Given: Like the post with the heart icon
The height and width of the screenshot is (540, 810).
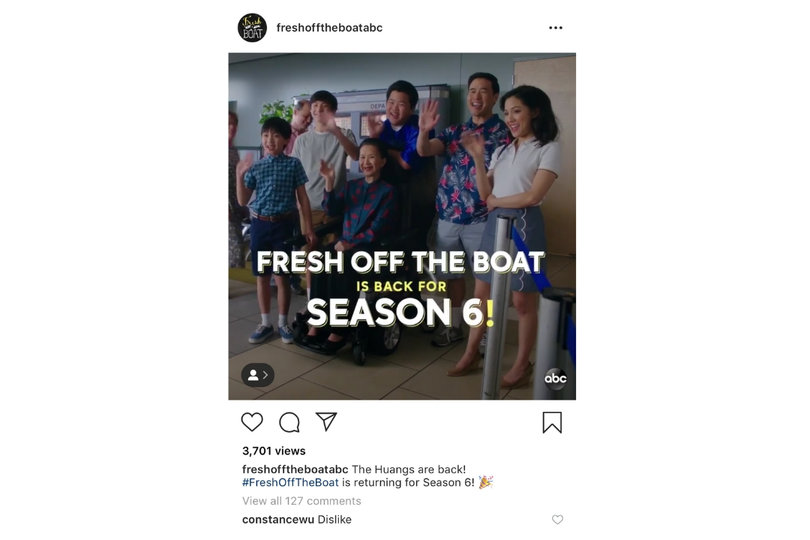Looking at the screenshot, I should (252, 422).
